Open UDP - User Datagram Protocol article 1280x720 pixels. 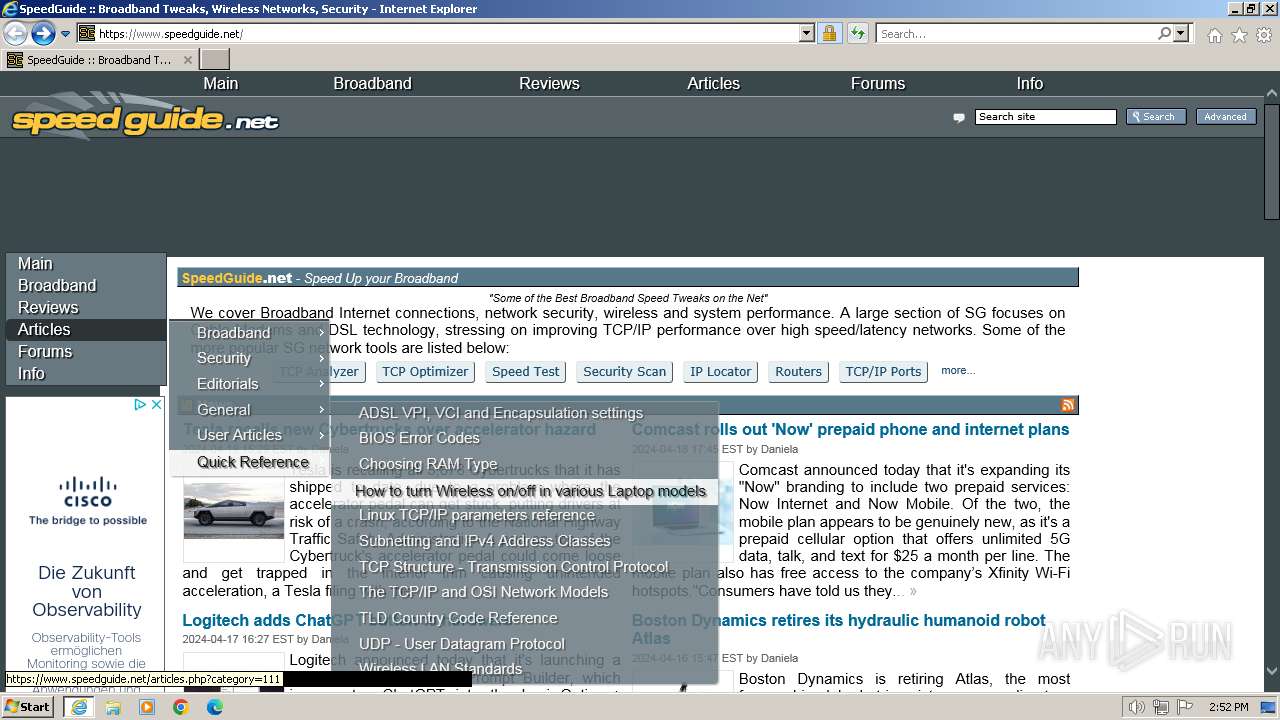[524, 644]
